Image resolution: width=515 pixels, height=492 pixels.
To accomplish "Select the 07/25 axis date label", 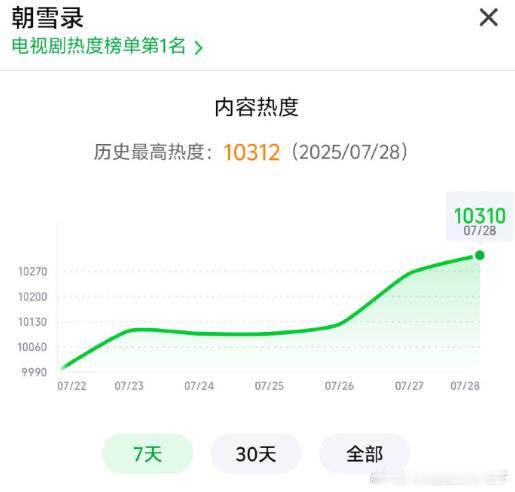I will pos(269,386).
